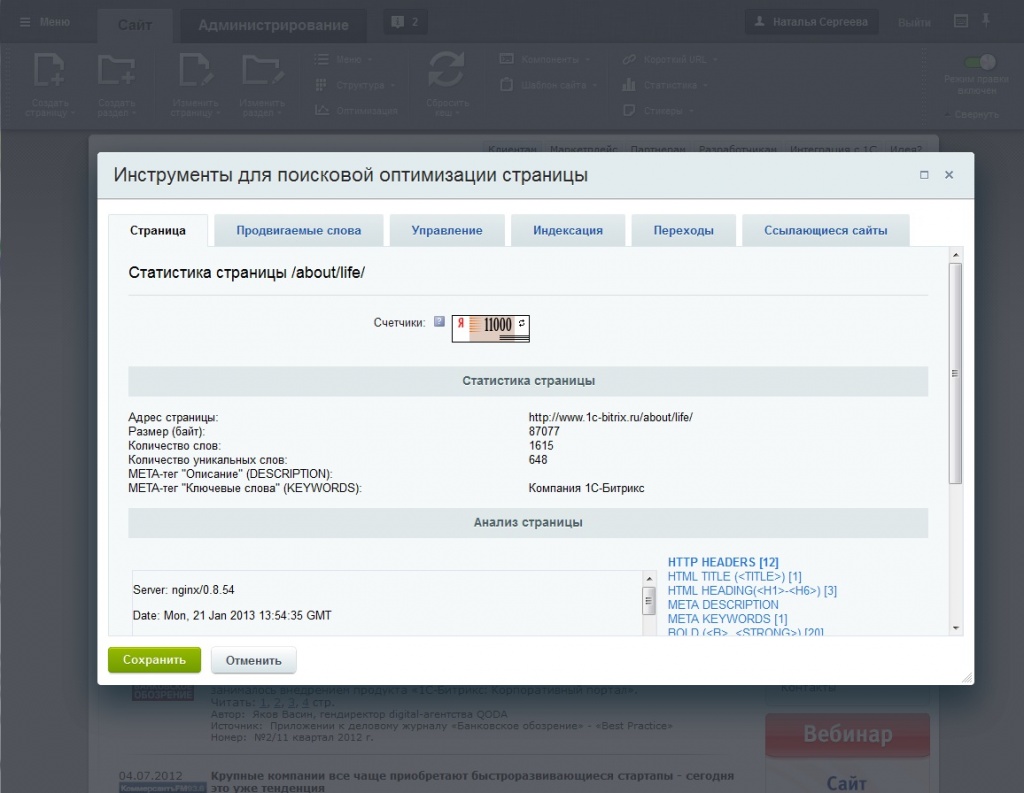
Task: Expand the Структура dropdown
Action: click(x=355, y=85)
